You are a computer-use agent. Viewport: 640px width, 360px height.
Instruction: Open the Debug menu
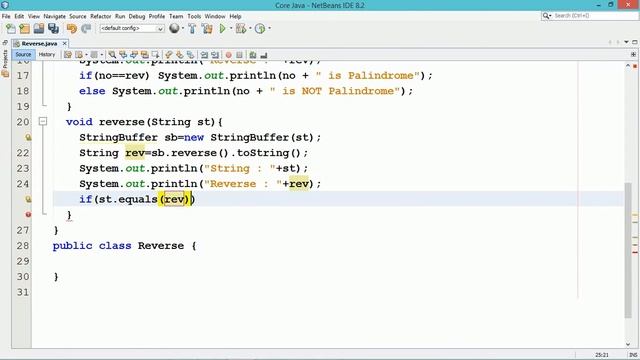pyautogui.click(x=137, y=16)
